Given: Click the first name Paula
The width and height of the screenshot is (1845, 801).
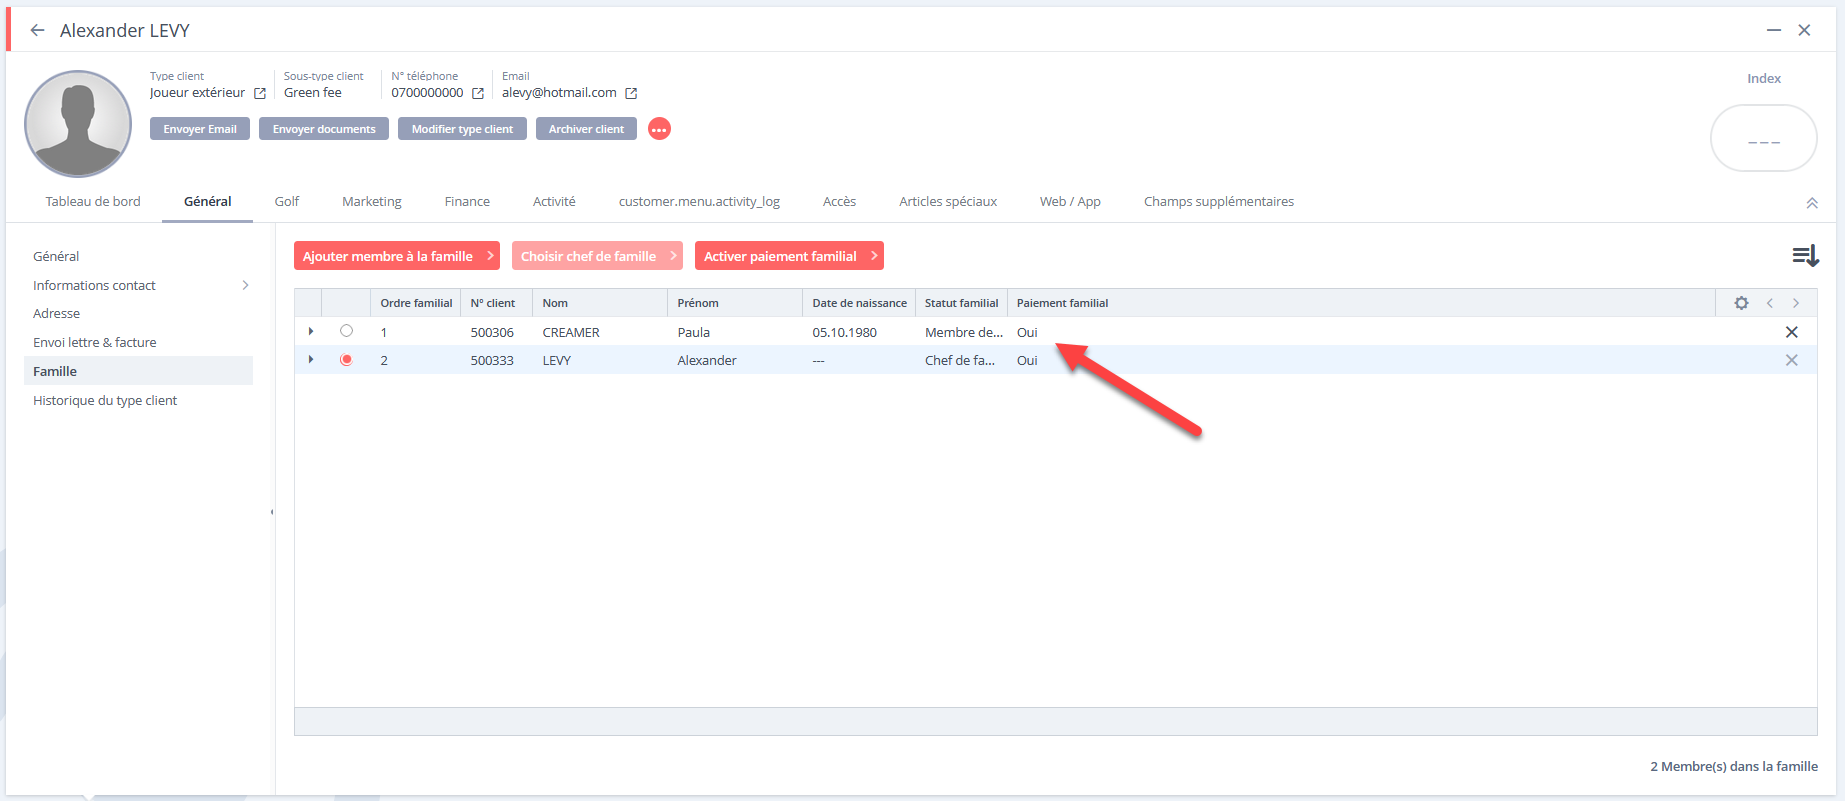Looking at the screenshot, I should 693,332.
